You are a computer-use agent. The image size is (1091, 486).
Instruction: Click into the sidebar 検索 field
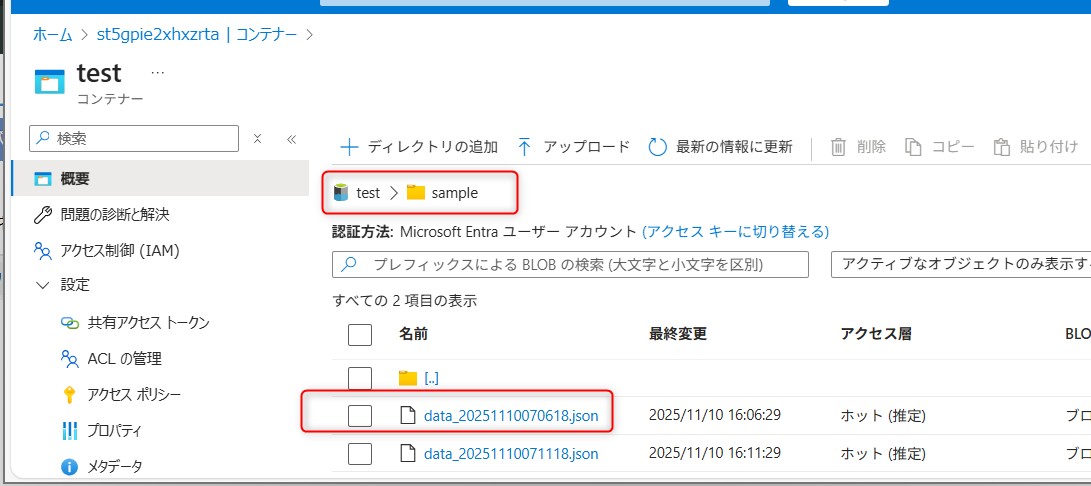coord(134,139)
